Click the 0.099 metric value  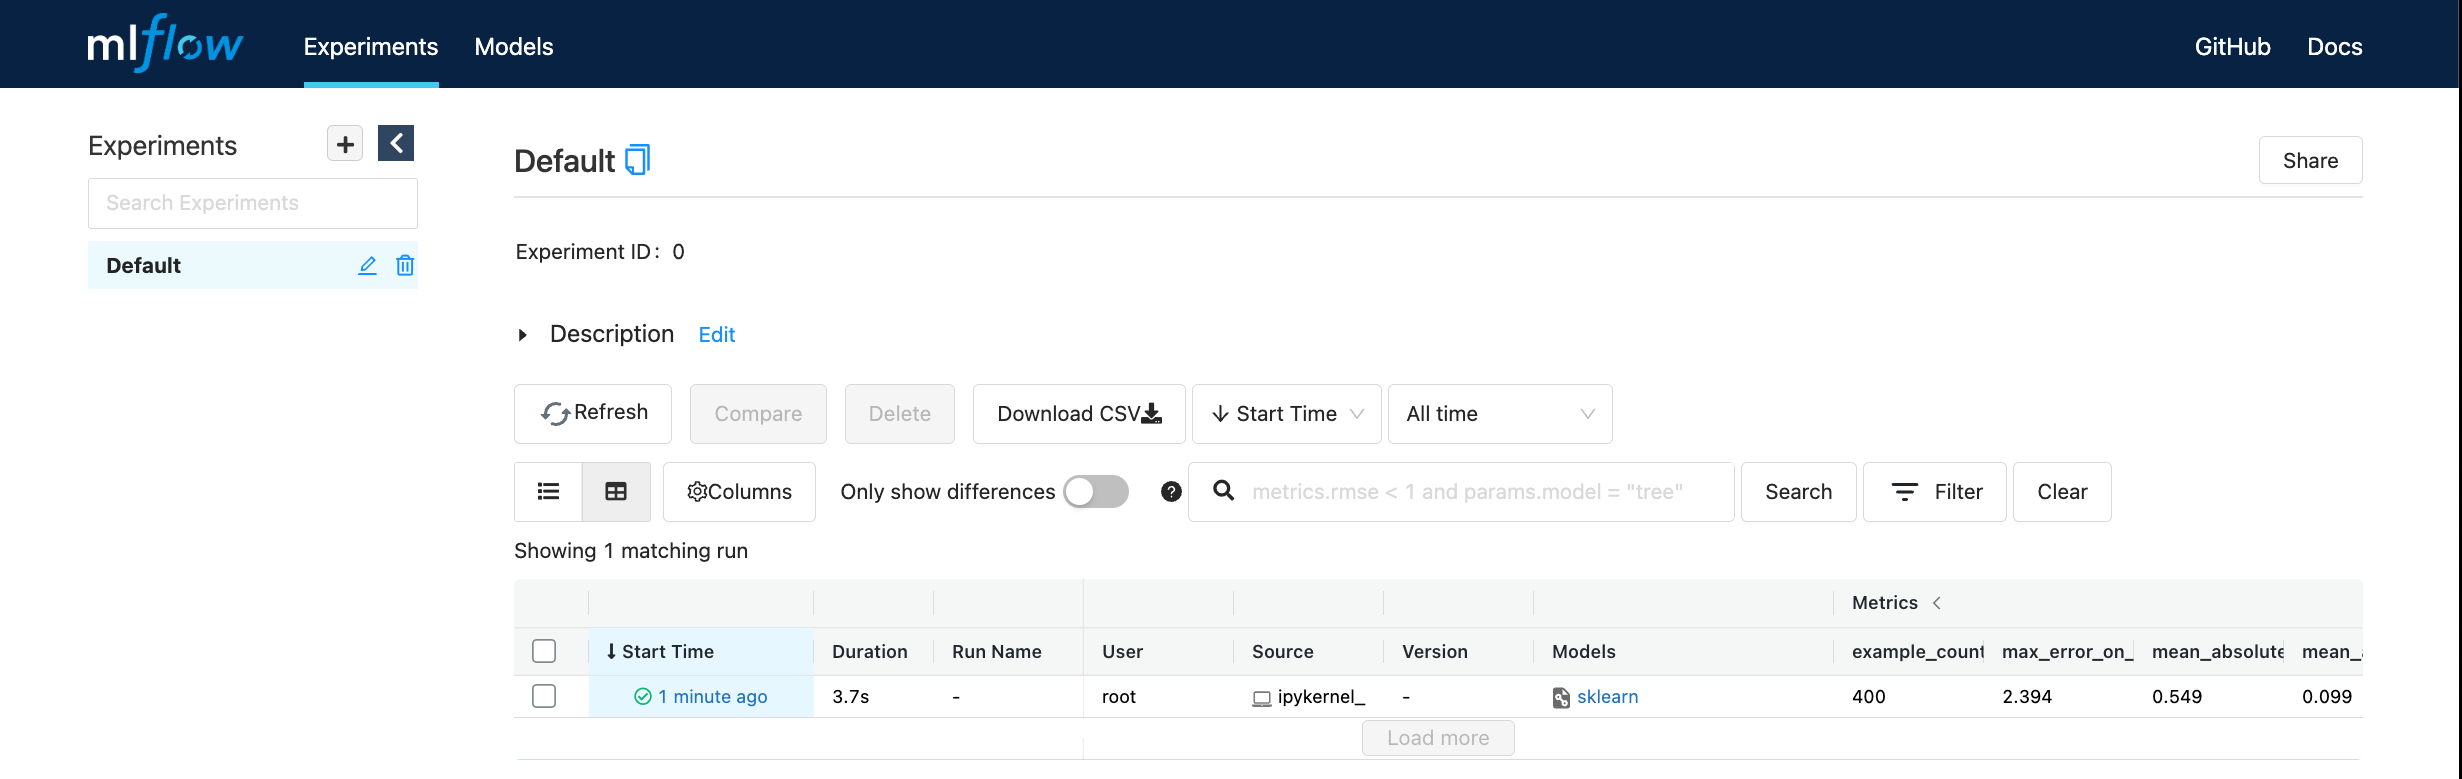2327,696
